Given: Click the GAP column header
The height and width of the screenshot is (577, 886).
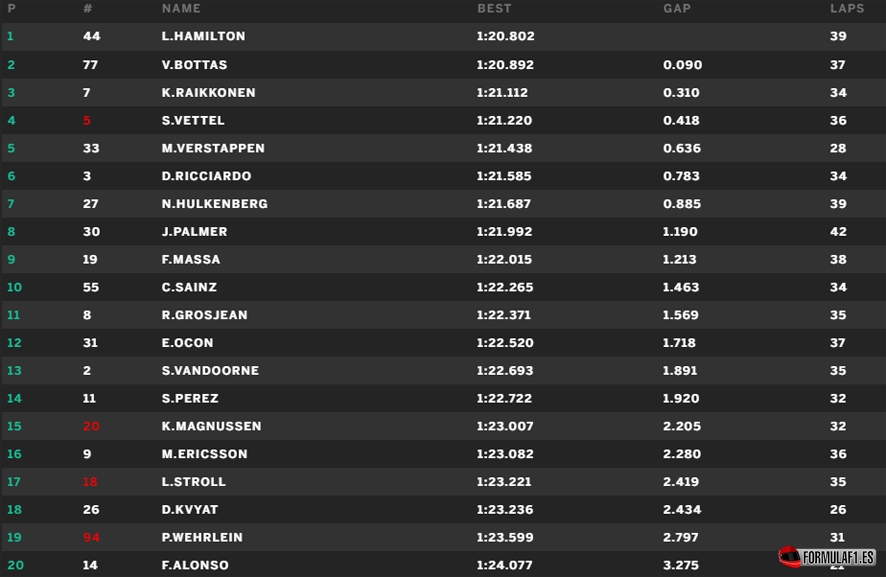Looking at the screenshot, I should point(677,9).
